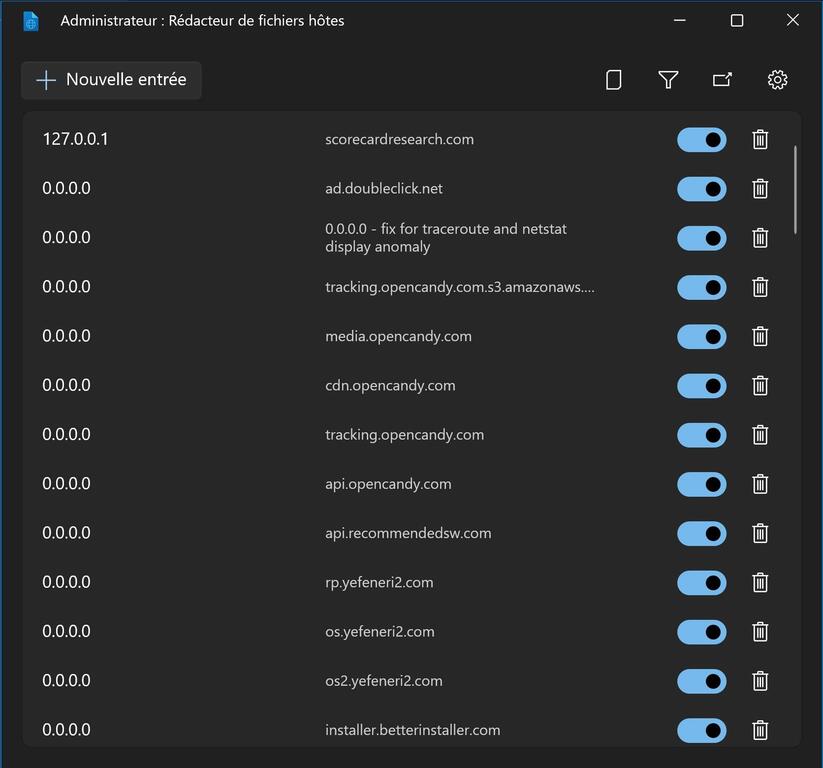This screenshot has width=823, height=768.
Task: Delete the tracking.opencandy.com entry
Action: (760, 435)
